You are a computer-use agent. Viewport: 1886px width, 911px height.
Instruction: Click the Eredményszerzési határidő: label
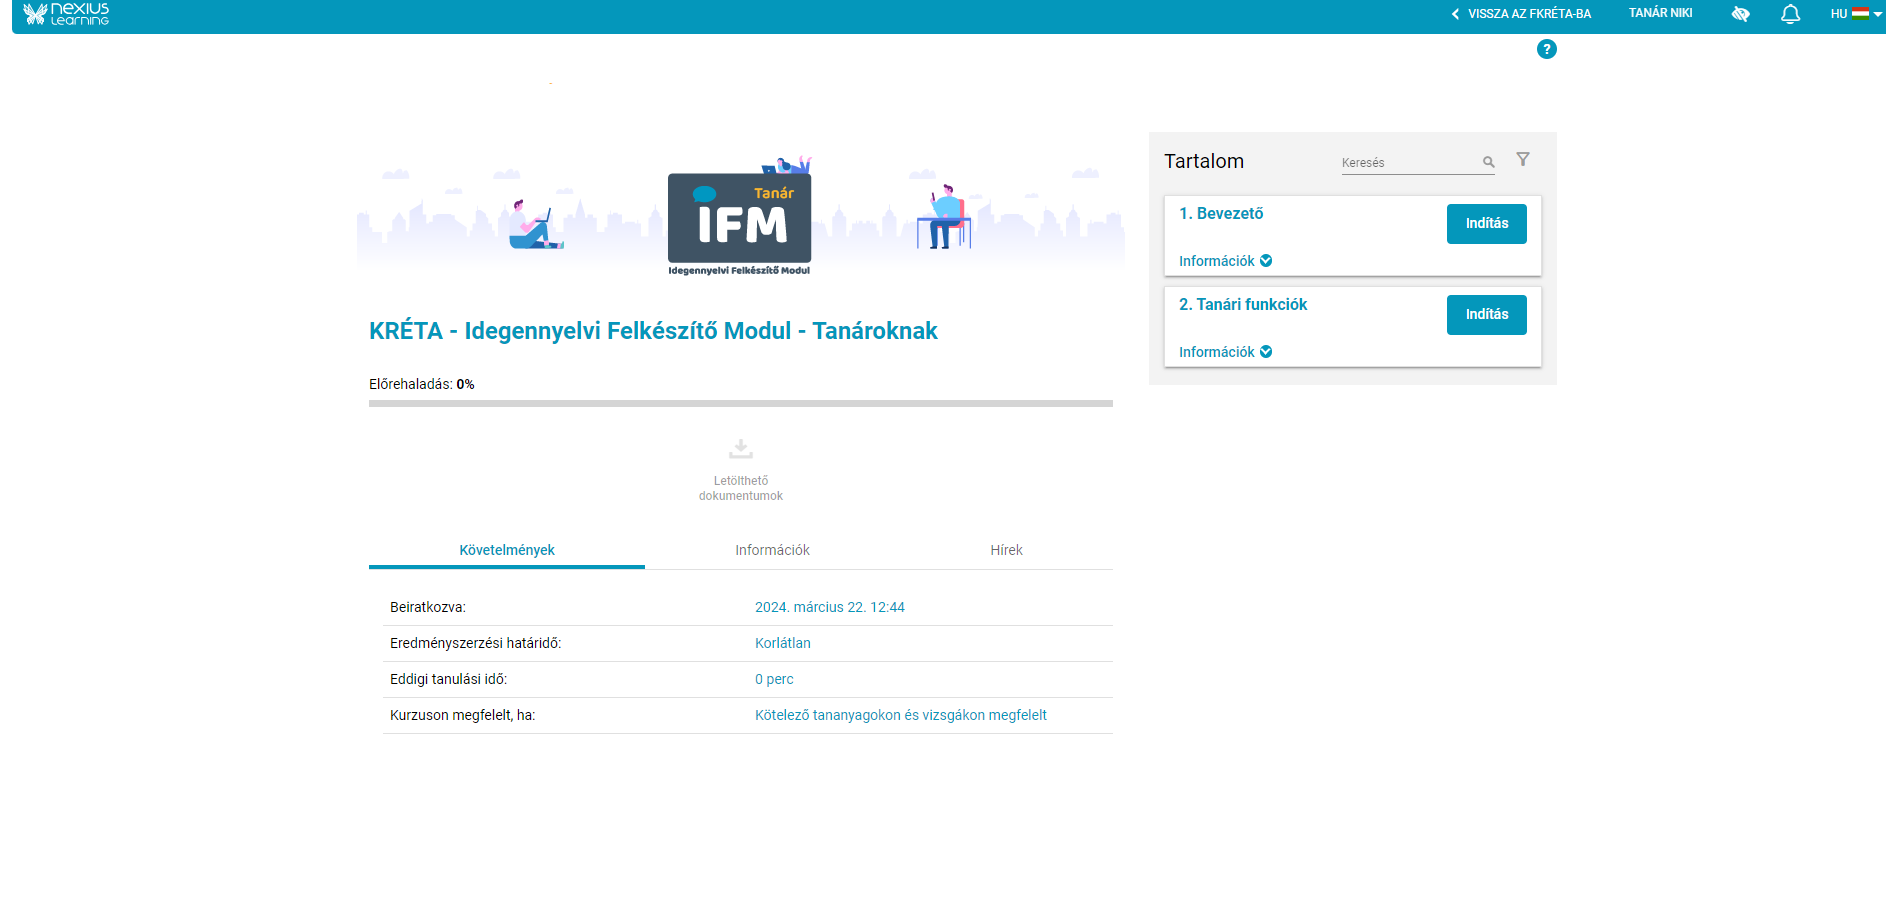[476, 643]
